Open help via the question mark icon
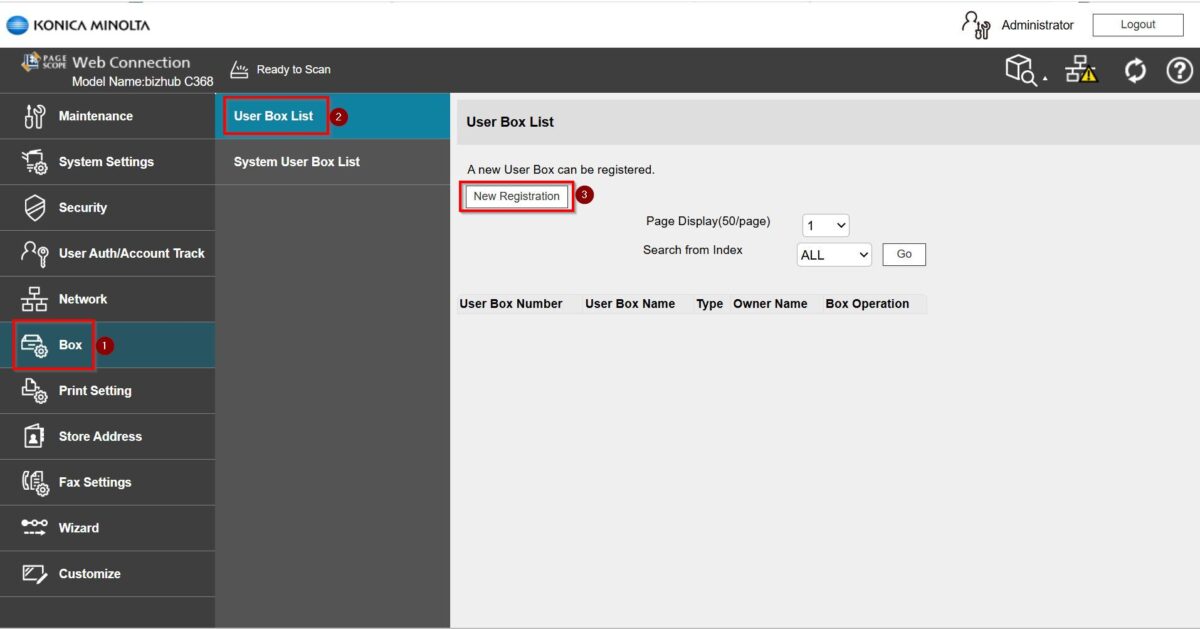The width and height of the screenshot is (1200, 629). coord(1180,70)
